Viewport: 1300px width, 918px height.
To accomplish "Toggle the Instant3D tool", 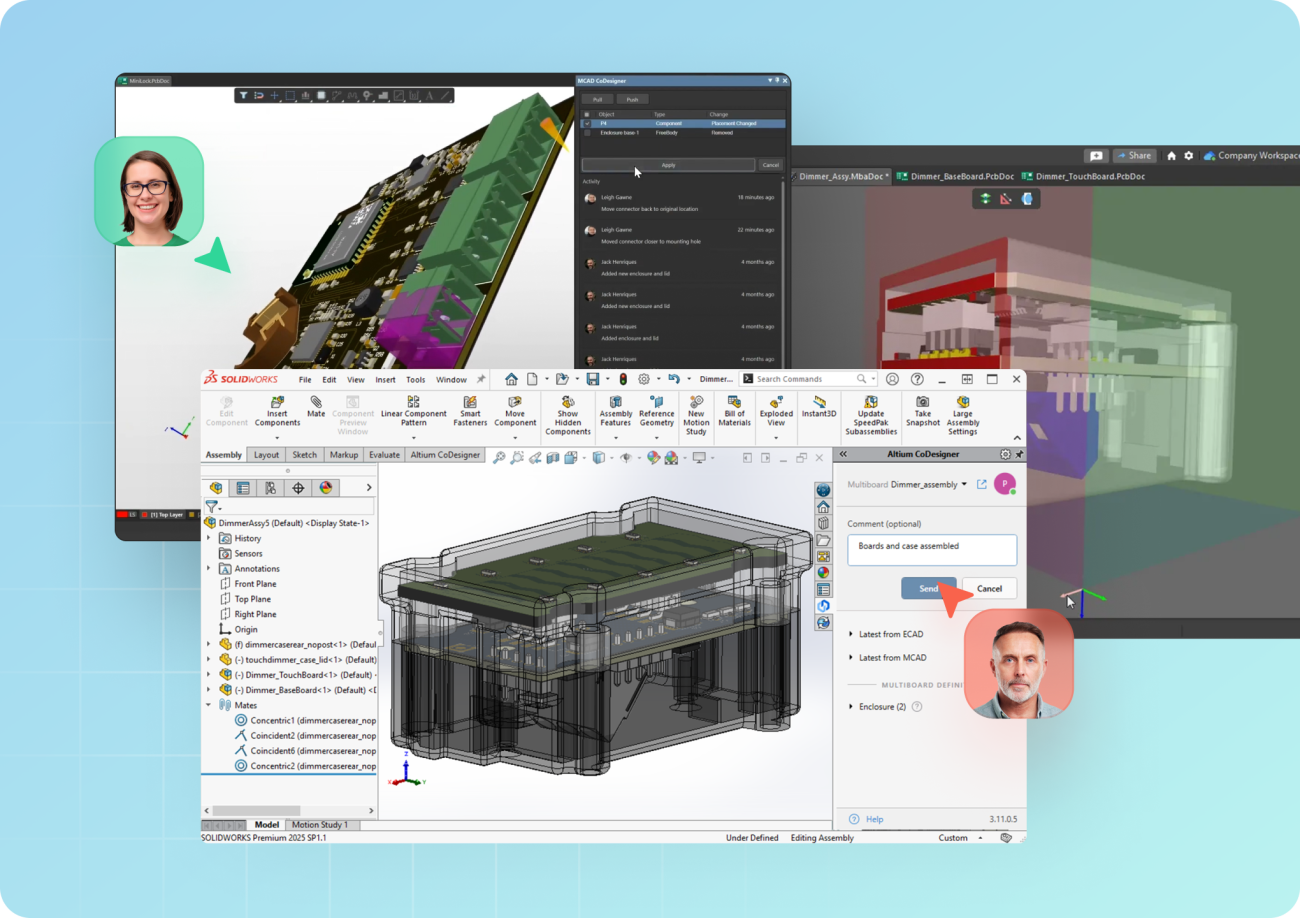I will (x=819, y=406).
